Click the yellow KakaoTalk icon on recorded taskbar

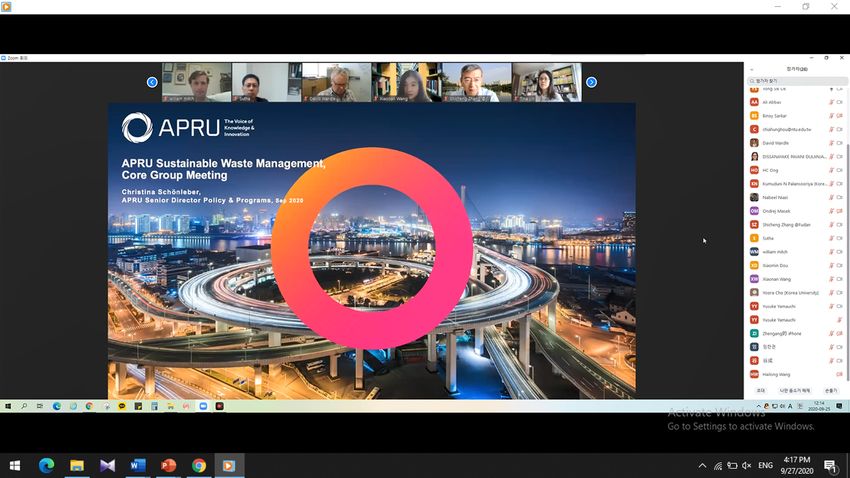121,406
